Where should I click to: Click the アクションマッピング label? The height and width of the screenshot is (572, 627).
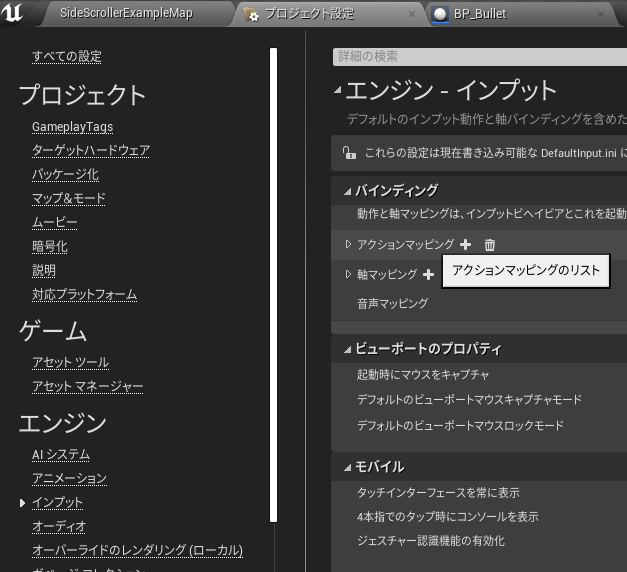(405, 244)
